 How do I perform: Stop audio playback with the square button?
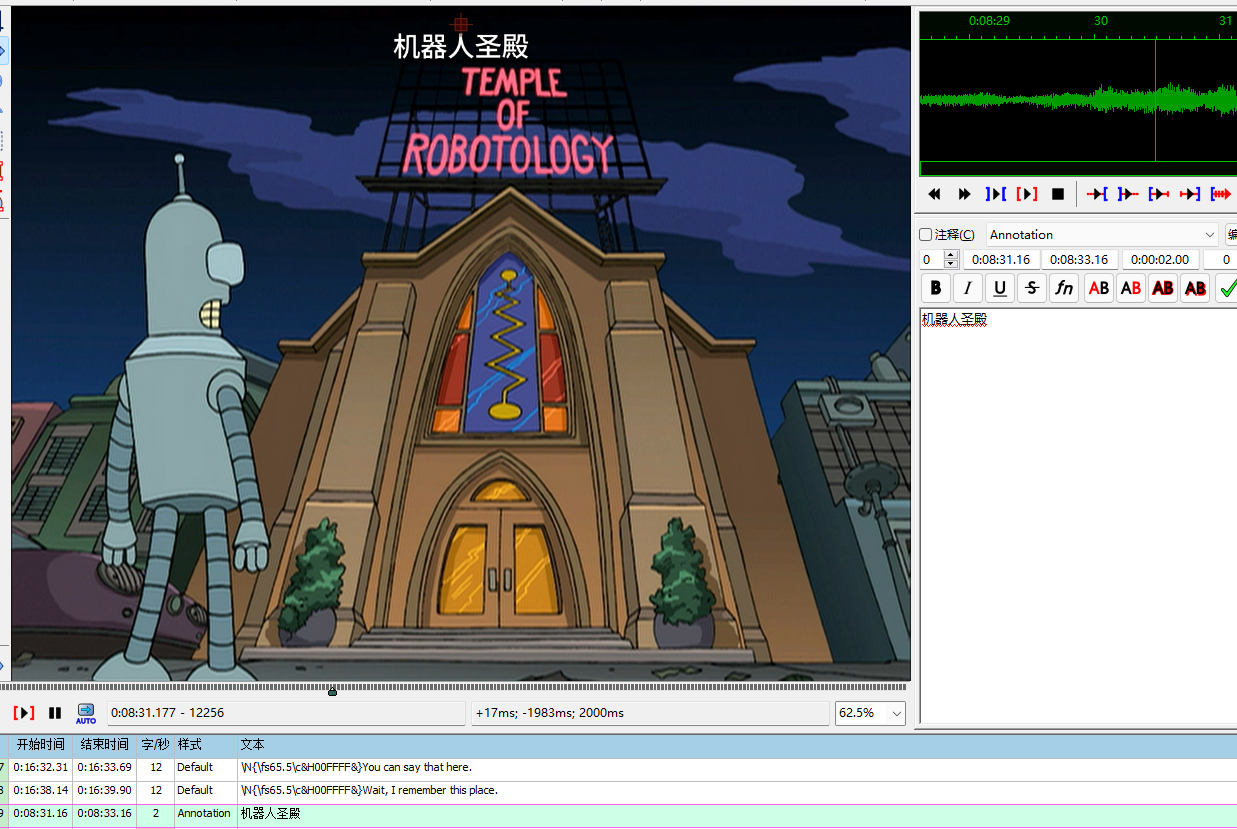click(1058, 194)
